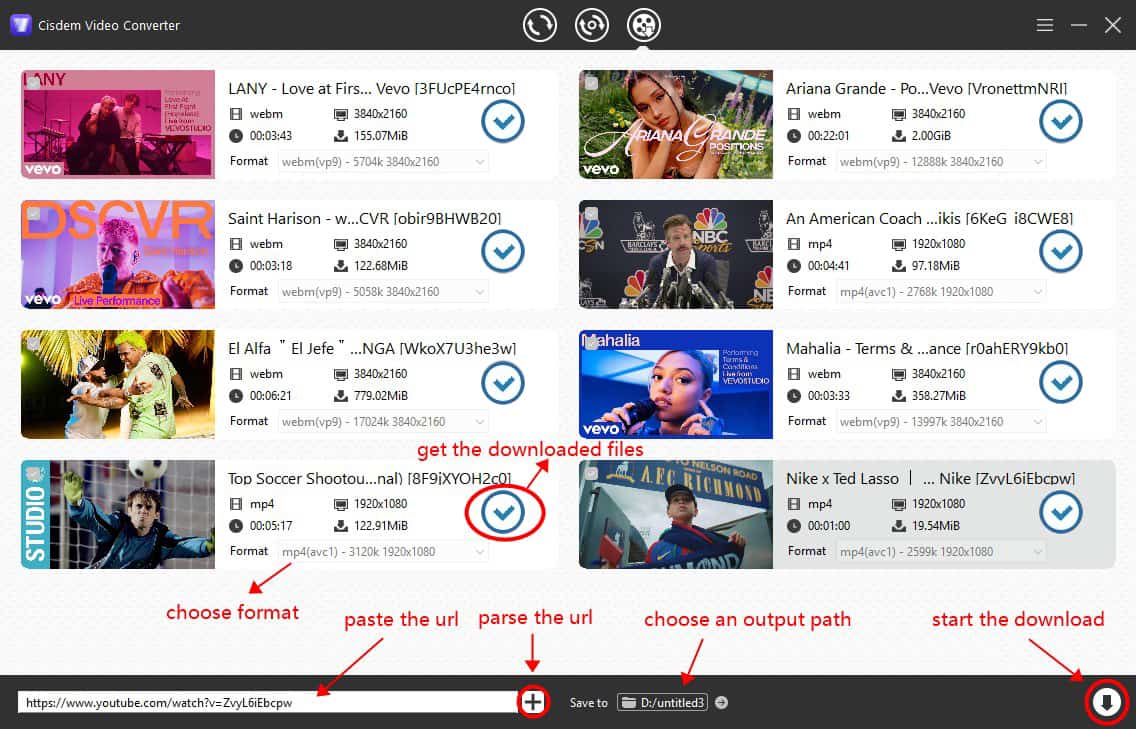Open the hamburger menu
The height and width of the screenshot is (729, 1136).
tap(1045, 25)
